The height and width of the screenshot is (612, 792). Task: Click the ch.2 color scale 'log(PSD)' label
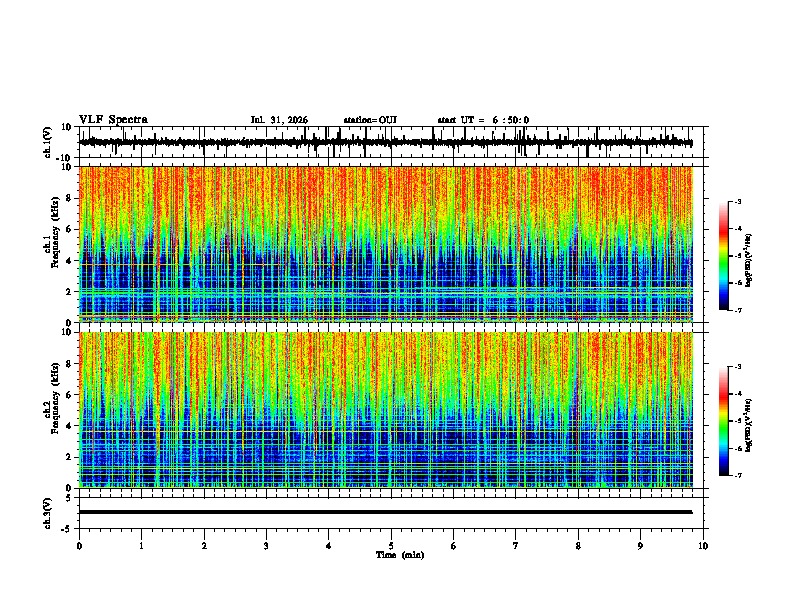click(x=749, y=425)
